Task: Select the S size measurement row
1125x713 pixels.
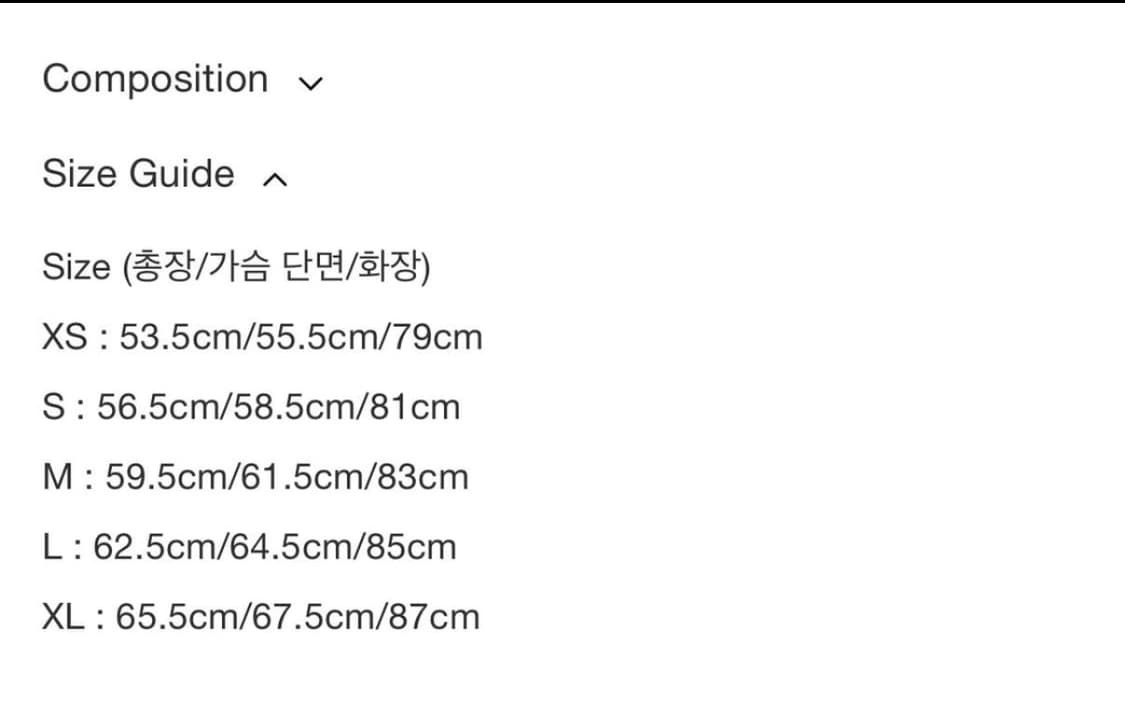Action: 250,407
